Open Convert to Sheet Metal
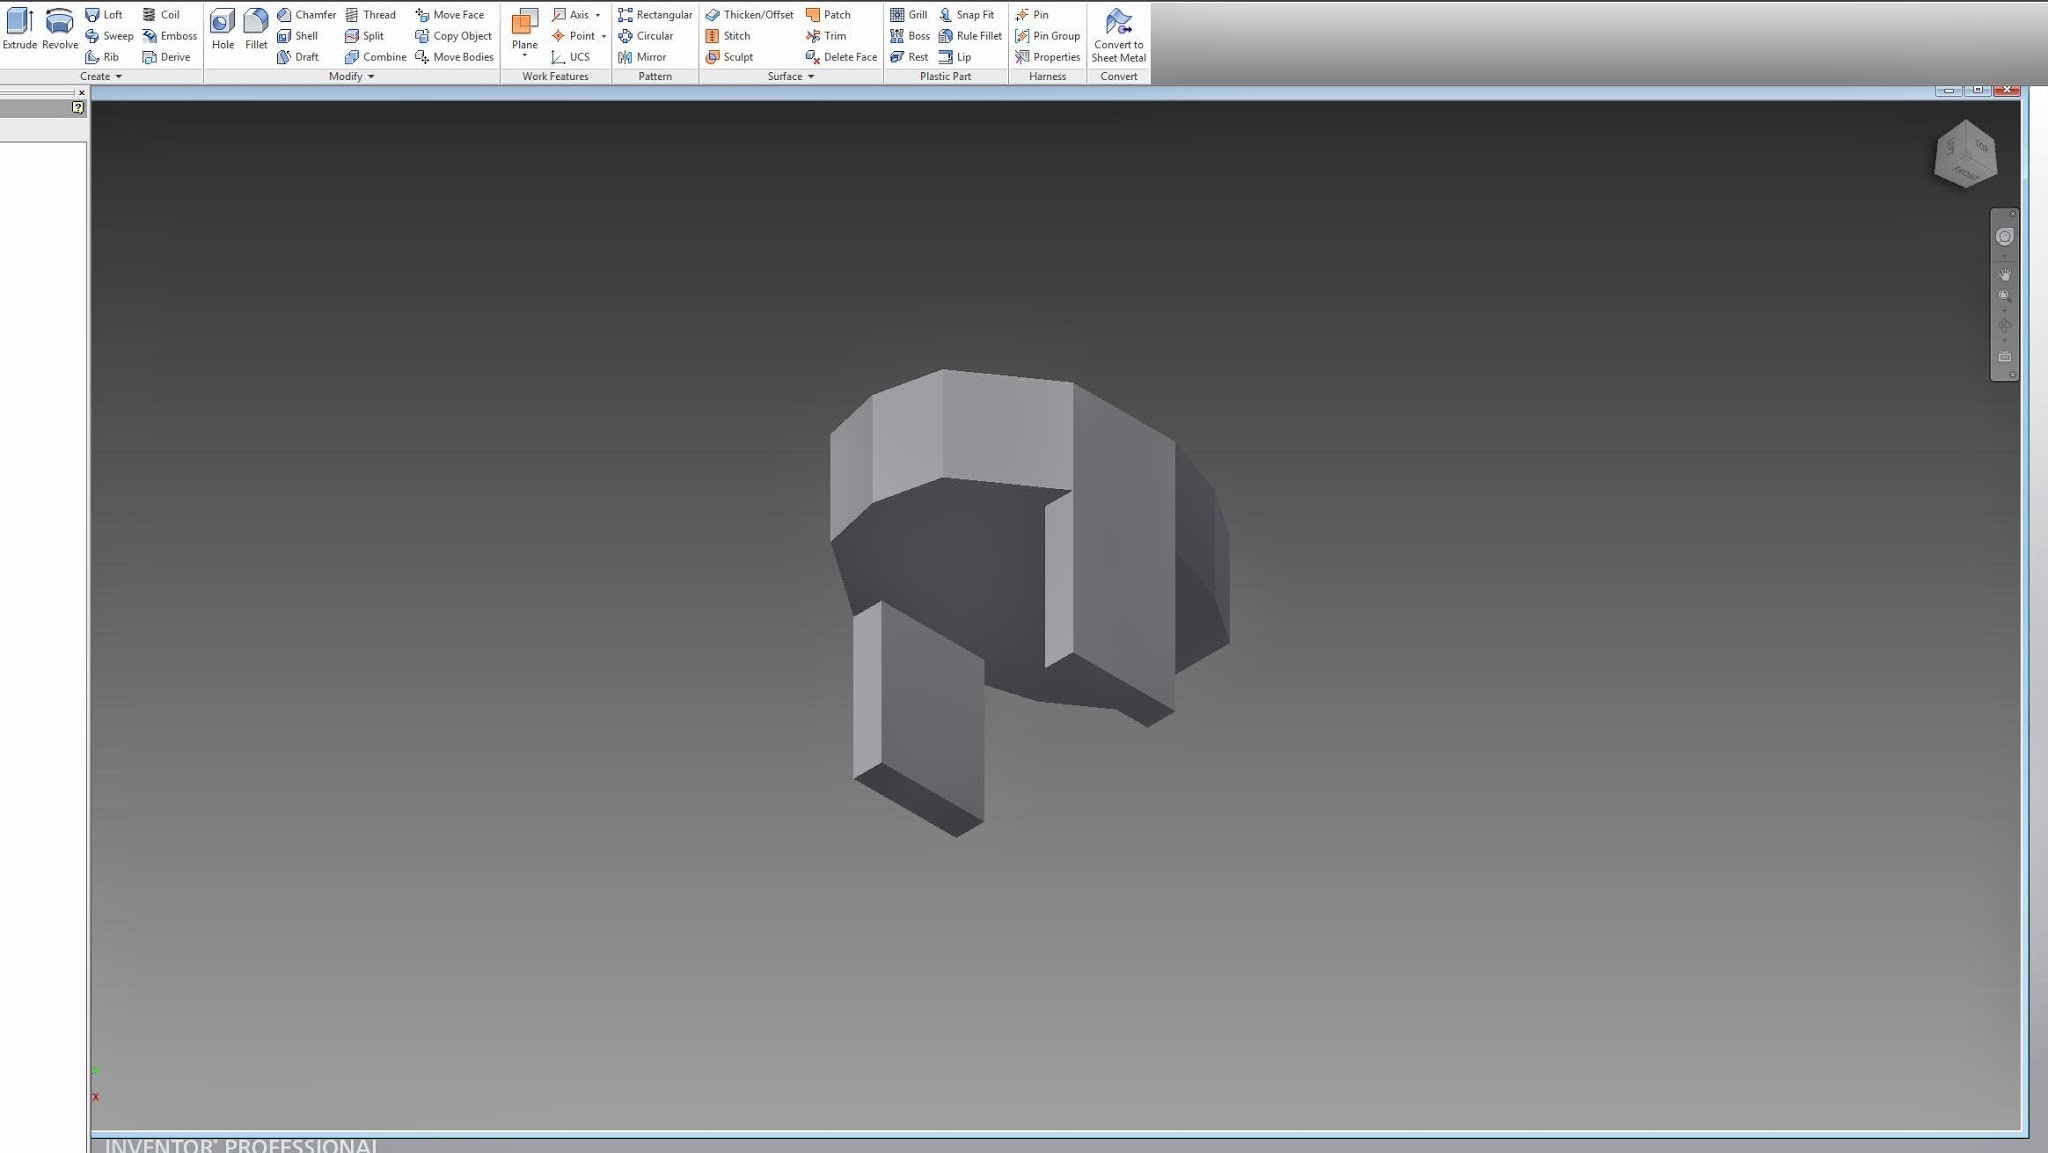Screen dimensions: 2048x1153 point(1117,35)
